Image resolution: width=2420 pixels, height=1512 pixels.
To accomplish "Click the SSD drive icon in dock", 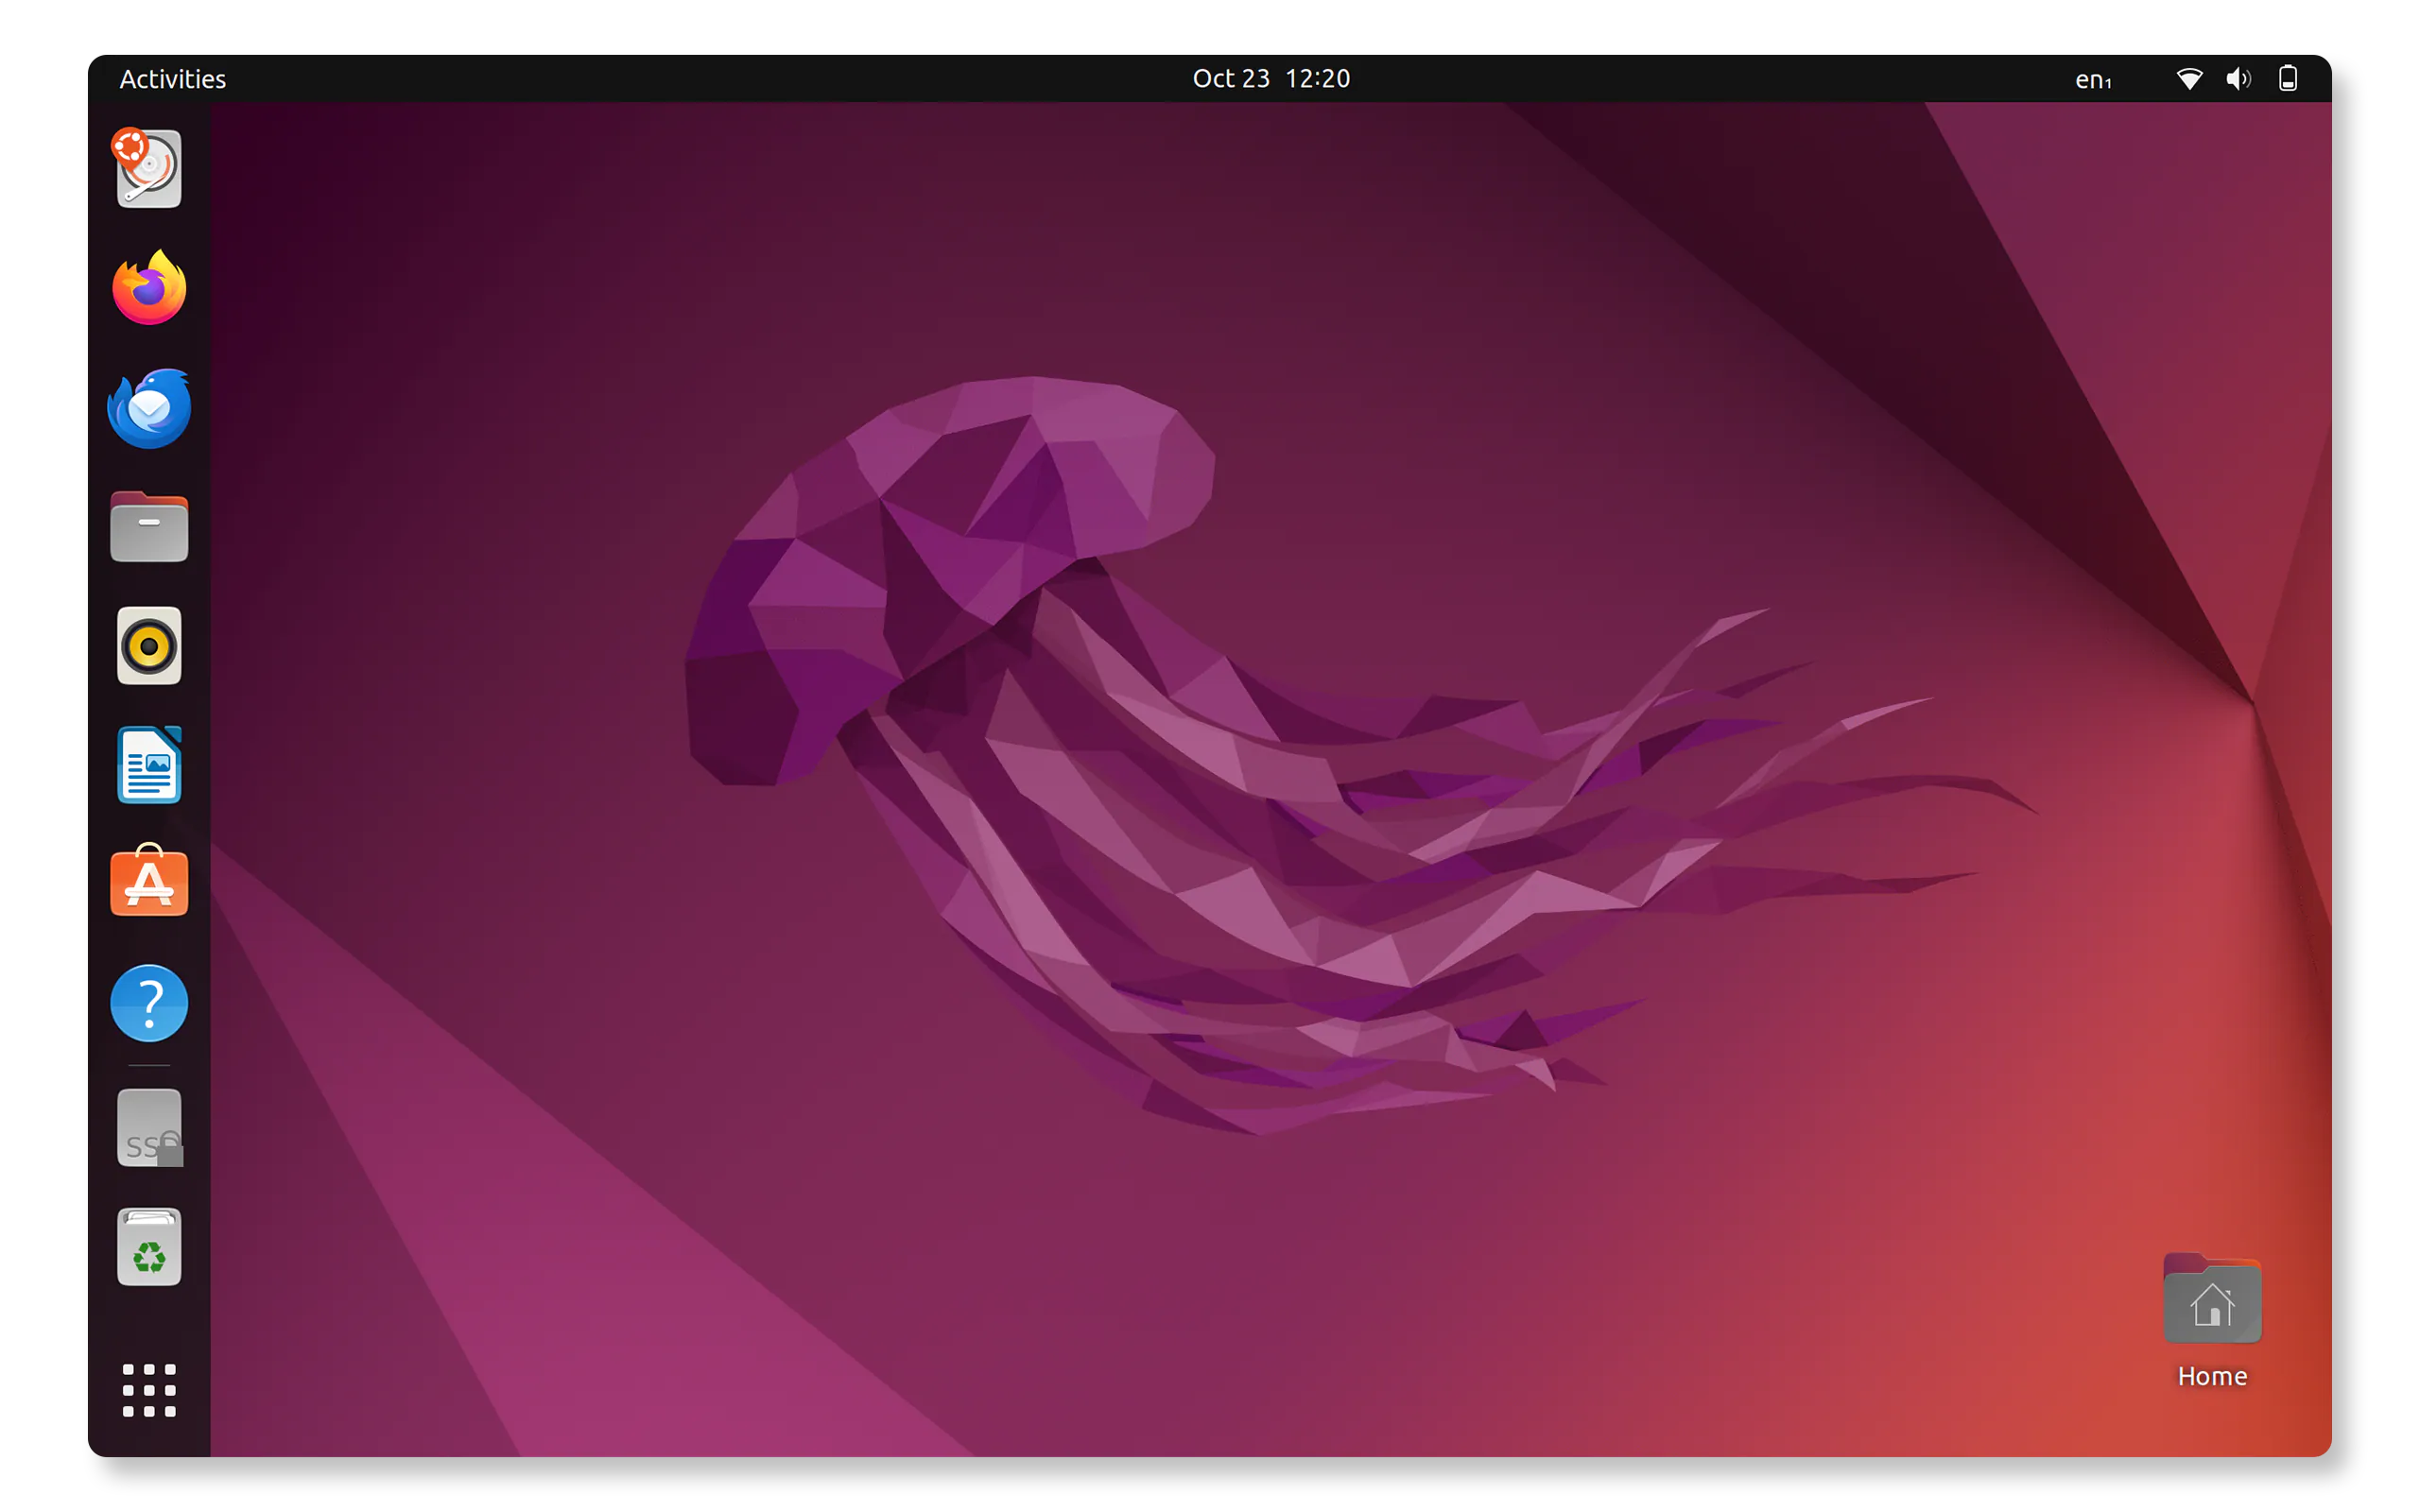I will pos(149,1128).
